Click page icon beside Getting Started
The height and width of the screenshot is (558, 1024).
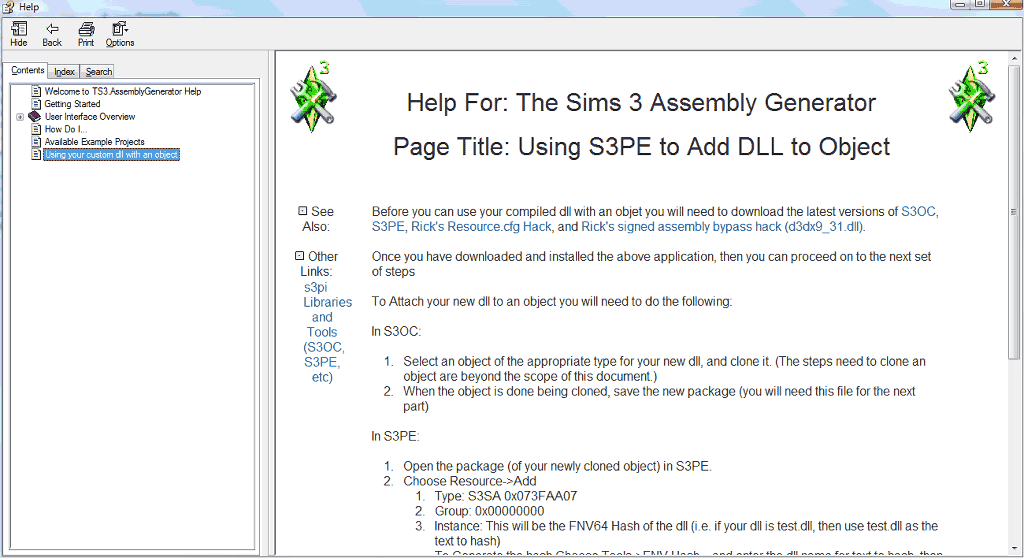(x=37, y=104)
